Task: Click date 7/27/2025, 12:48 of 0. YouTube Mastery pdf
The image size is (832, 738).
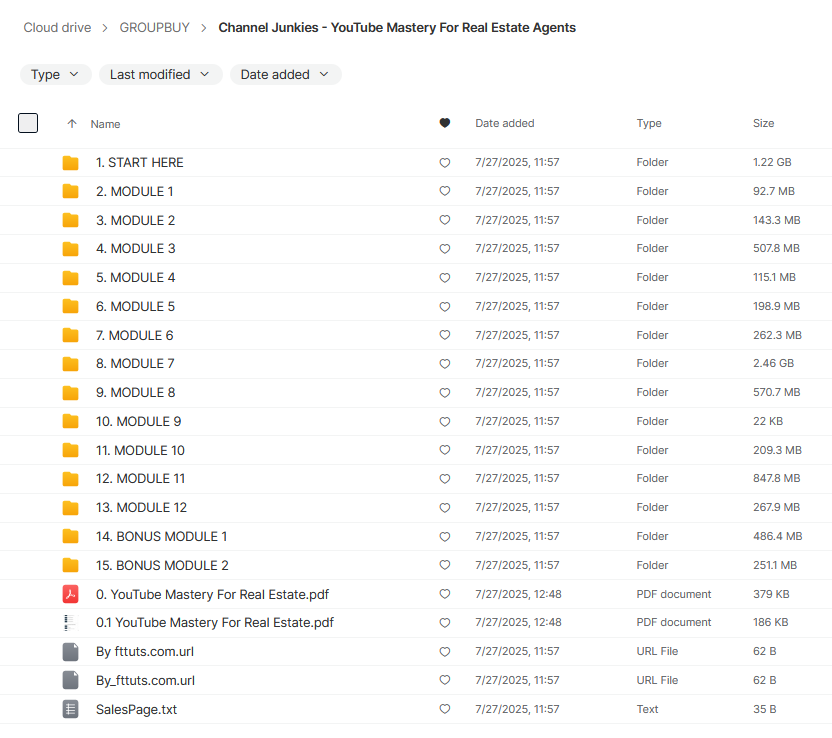Action: (x=518, y=594)
